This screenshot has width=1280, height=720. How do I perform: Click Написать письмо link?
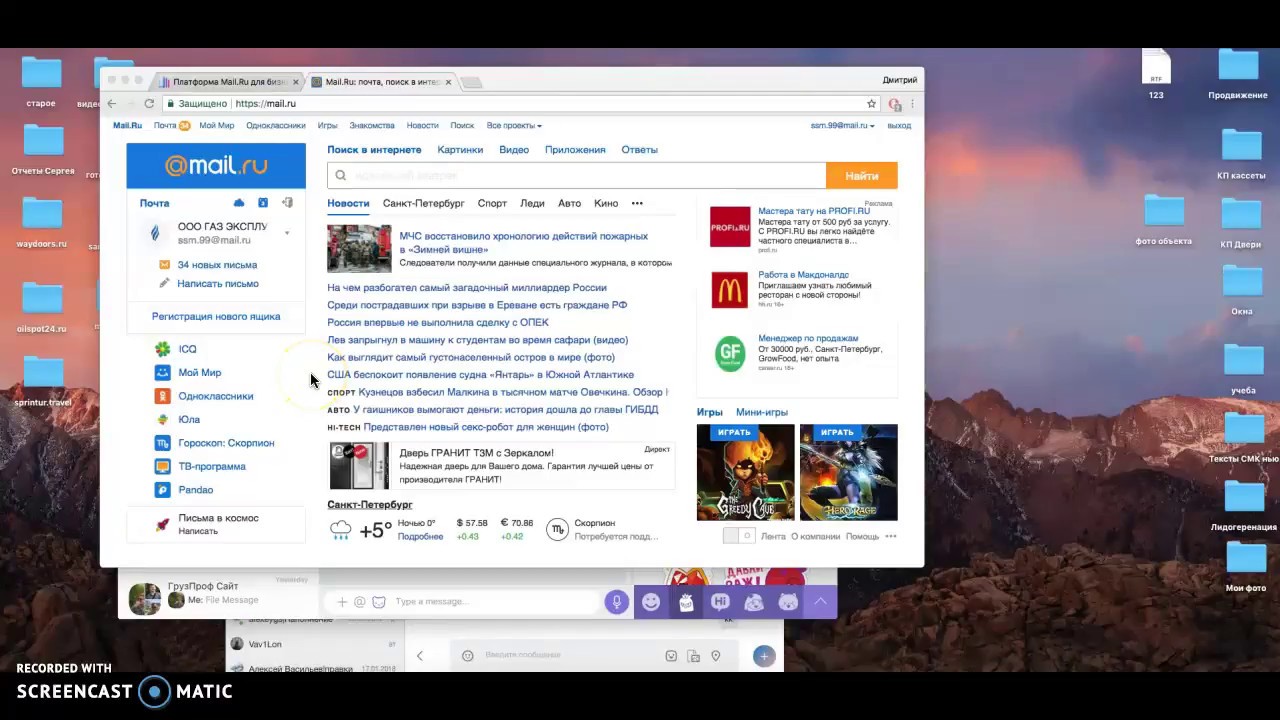click(218, 284)
